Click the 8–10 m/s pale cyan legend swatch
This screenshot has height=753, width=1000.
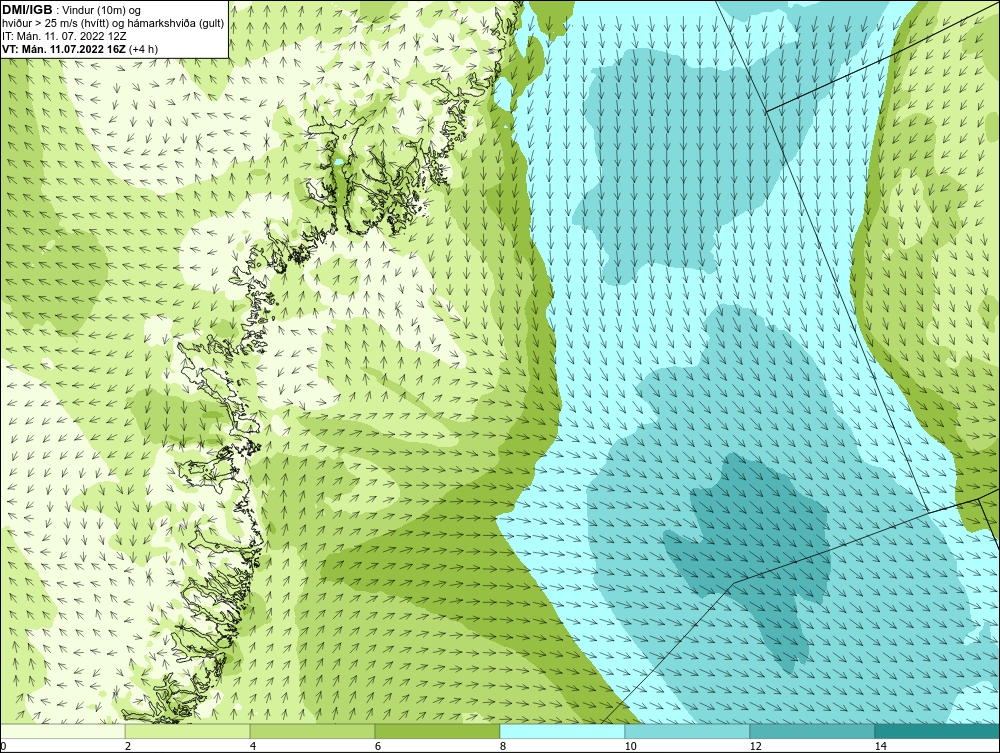coord(562,731)
